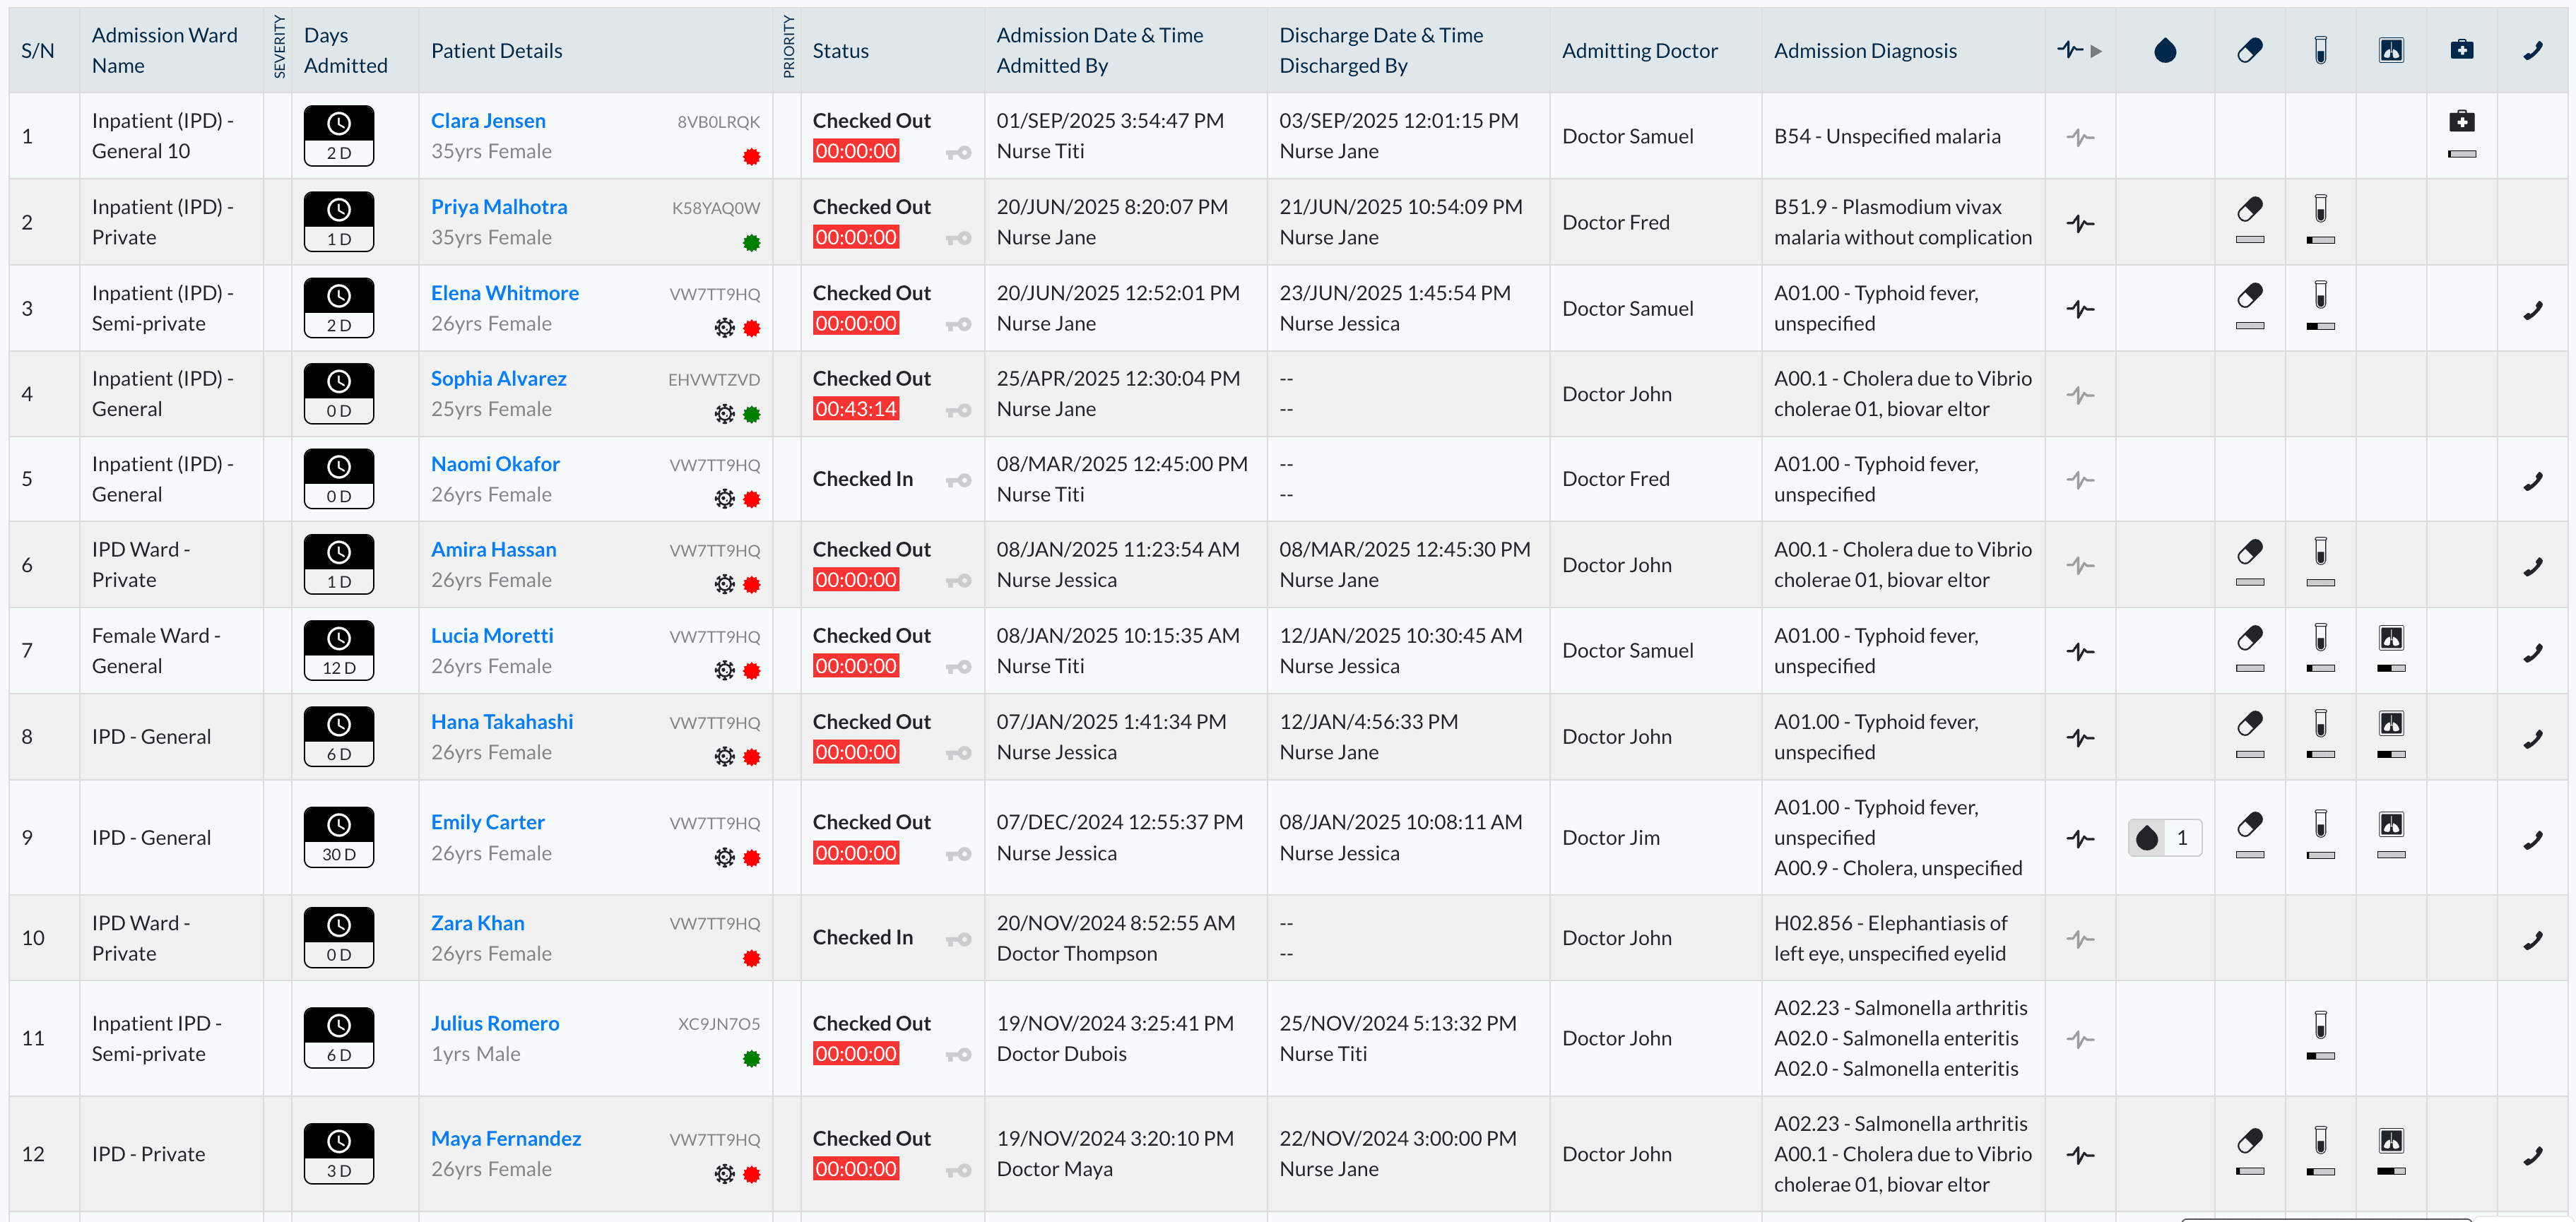This screenshot has width=2576, height=1222.
Task: Click the lab progress bar under Priya Malhotra's test tube
Action: point(2320,240)
